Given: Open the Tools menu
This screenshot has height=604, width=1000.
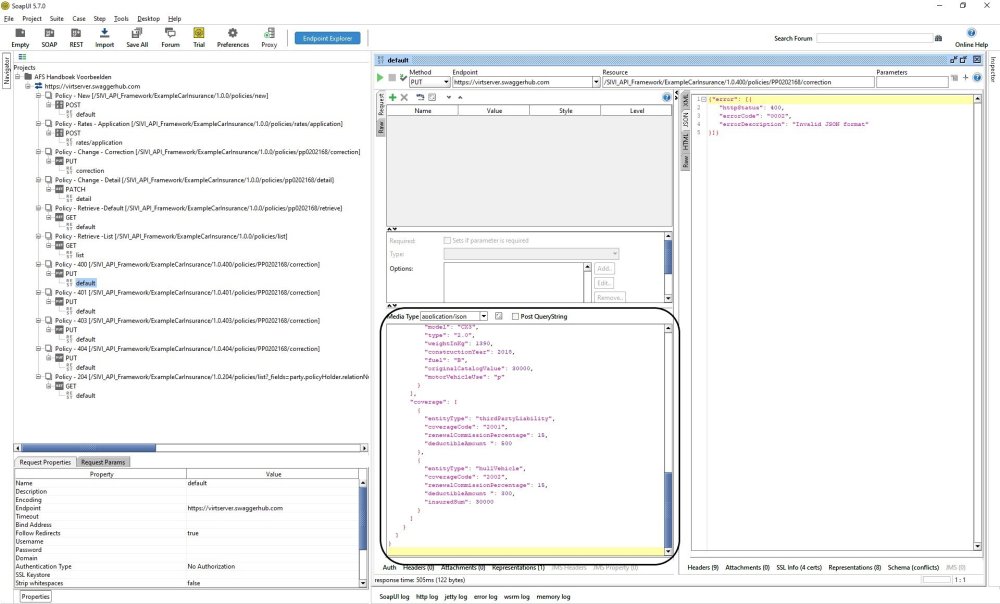Looking at the screenshot, I should tap(121, 18).
